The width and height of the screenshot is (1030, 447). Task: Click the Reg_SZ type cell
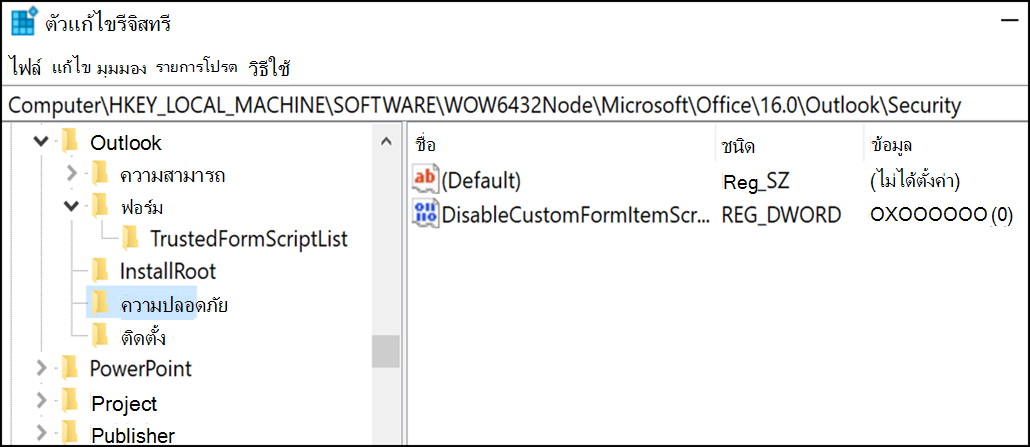(x=755, y=181)
